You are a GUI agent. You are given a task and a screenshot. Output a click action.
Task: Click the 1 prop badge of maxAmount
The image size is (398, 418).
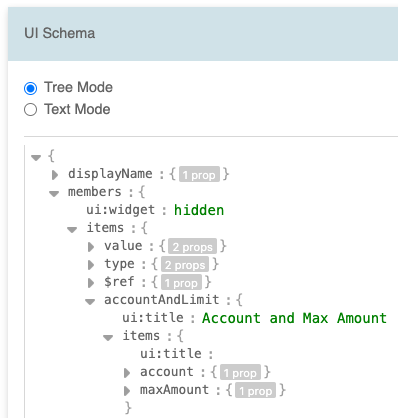(255, 390)
